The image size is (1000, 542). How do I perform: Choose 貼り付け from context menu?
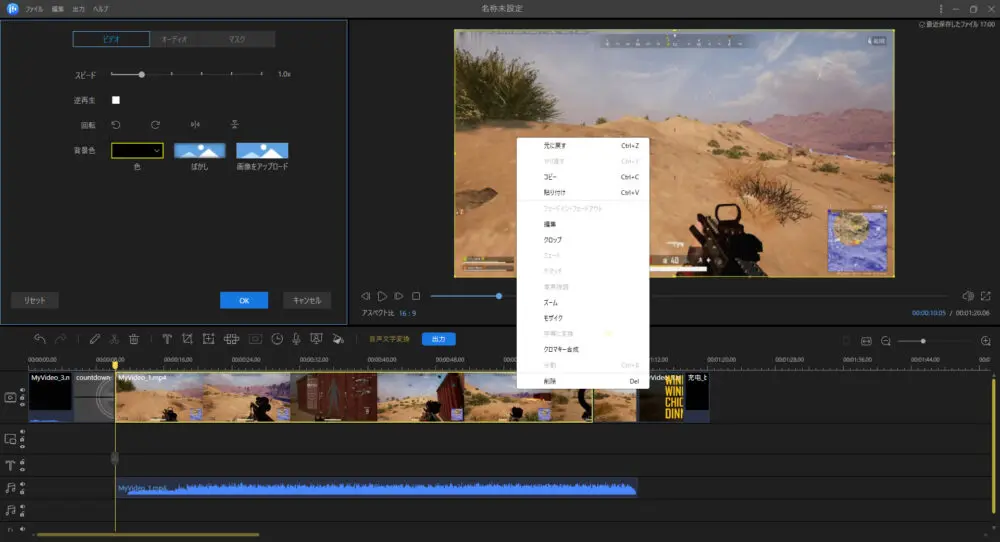coord(583,193)
